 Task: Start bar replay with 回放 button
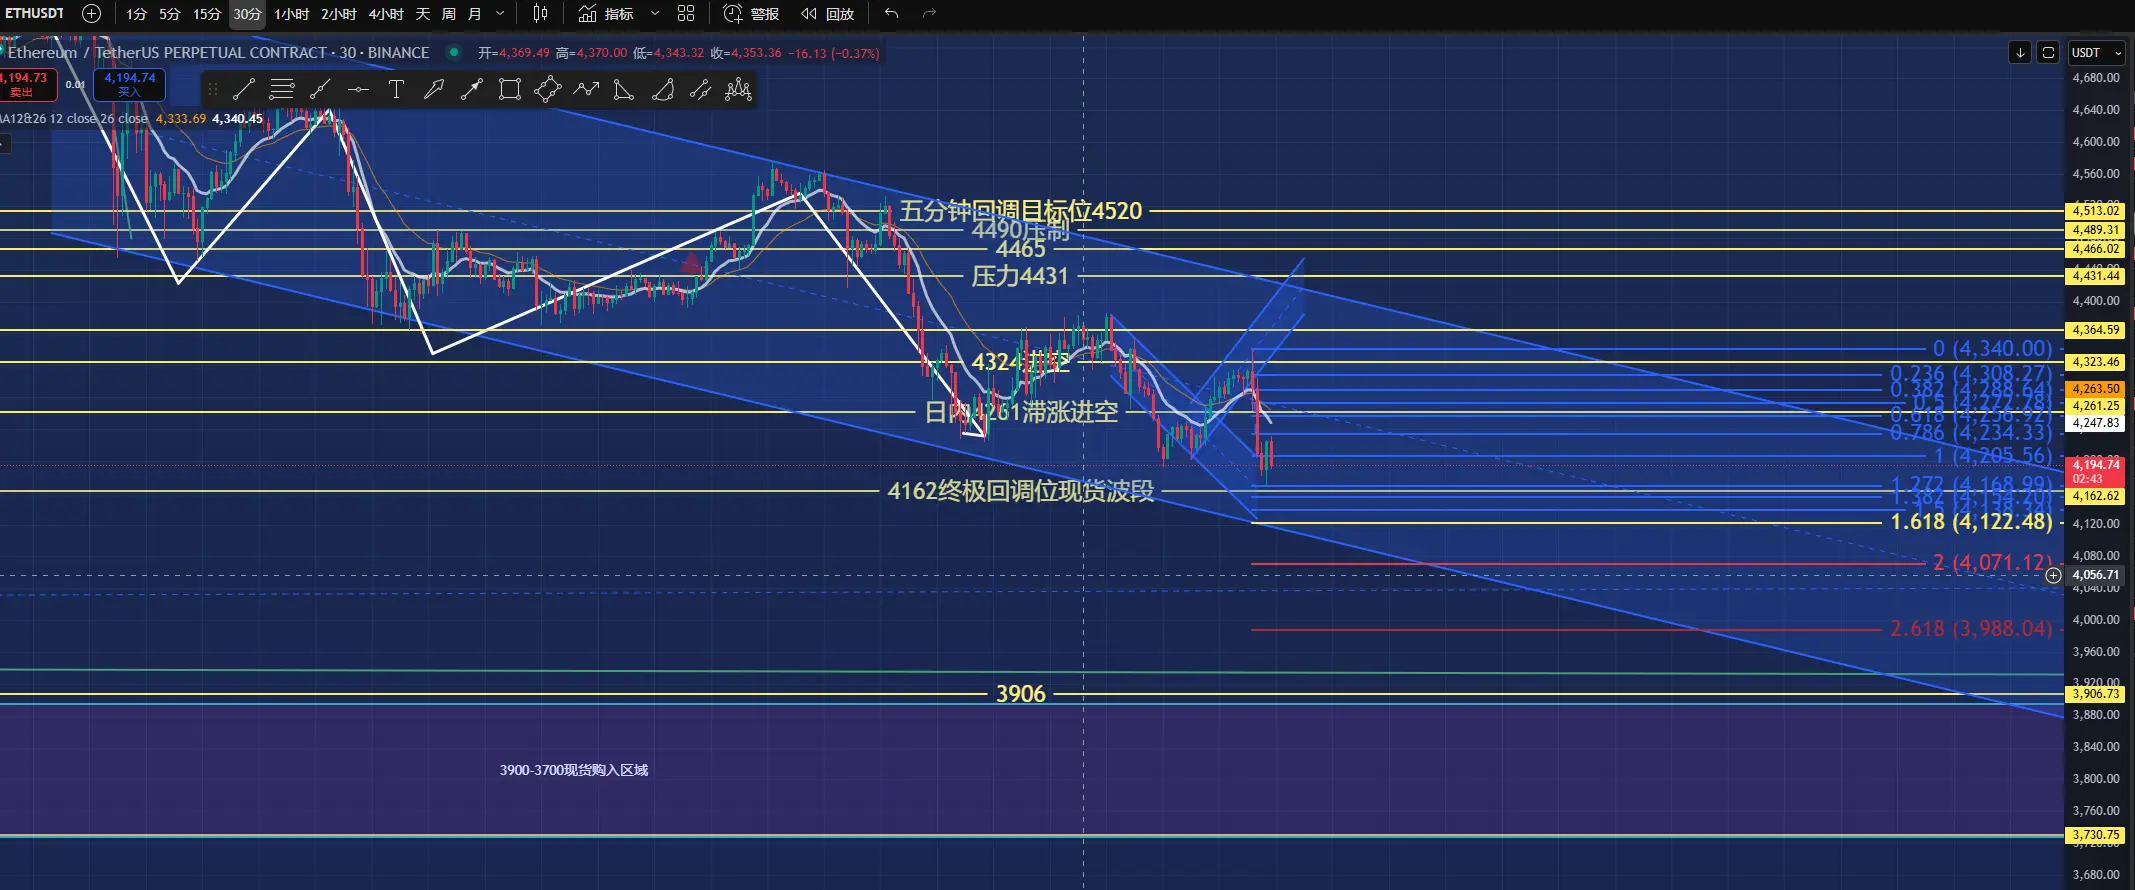point(827,14)
